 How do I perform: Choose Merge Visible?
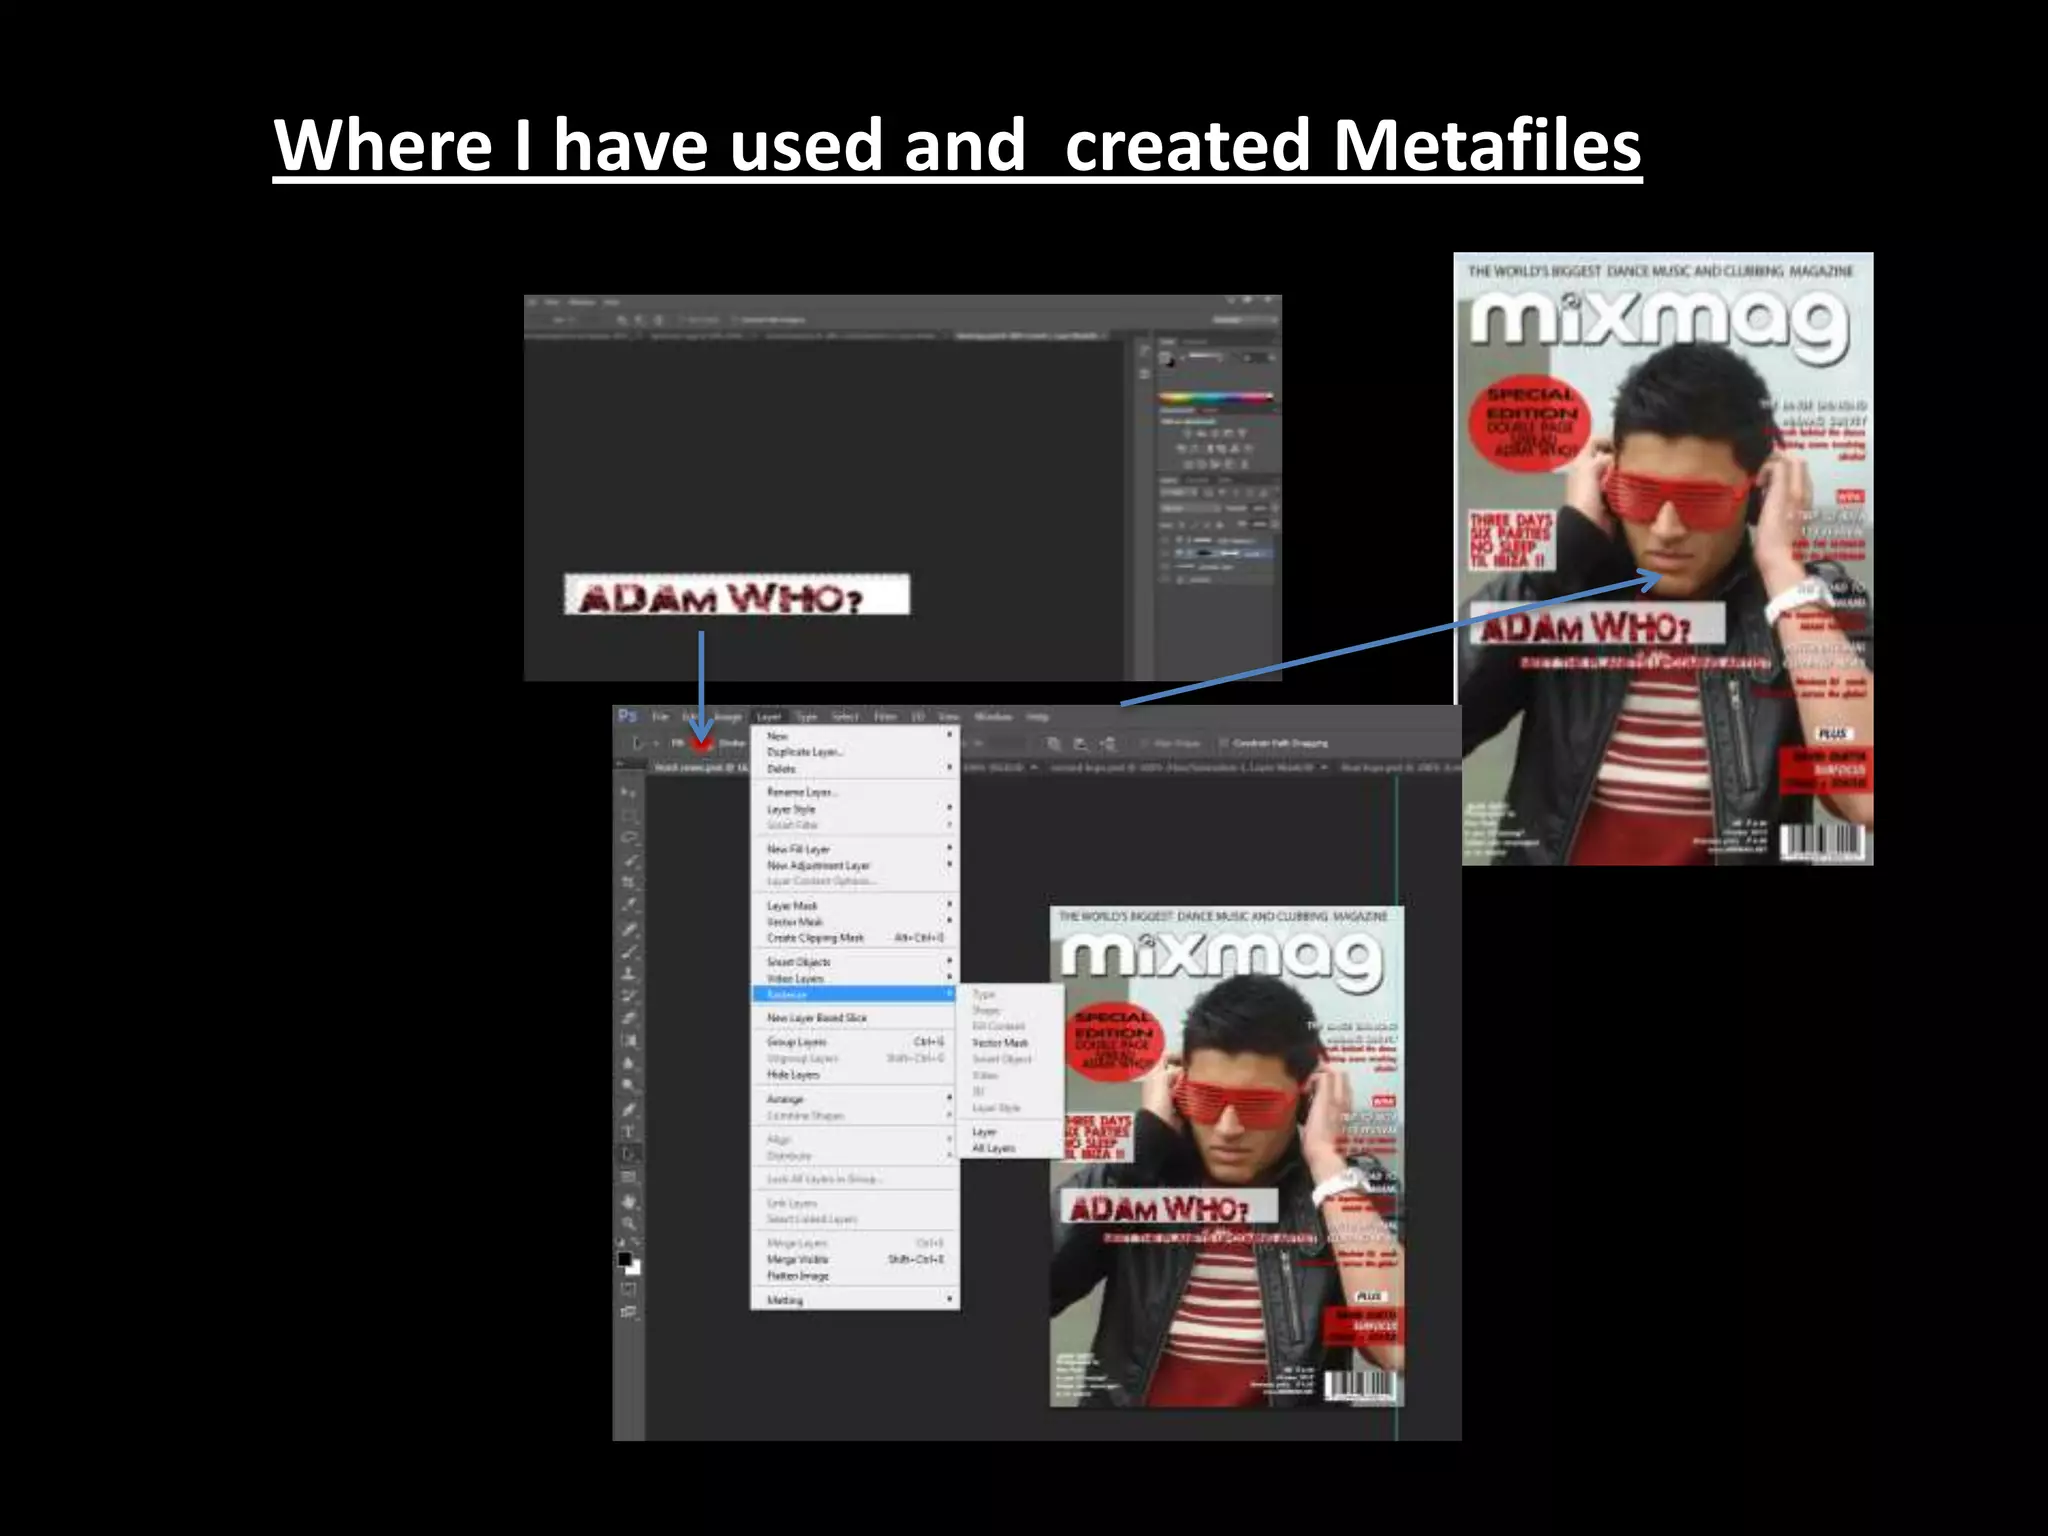point(855,1259)
